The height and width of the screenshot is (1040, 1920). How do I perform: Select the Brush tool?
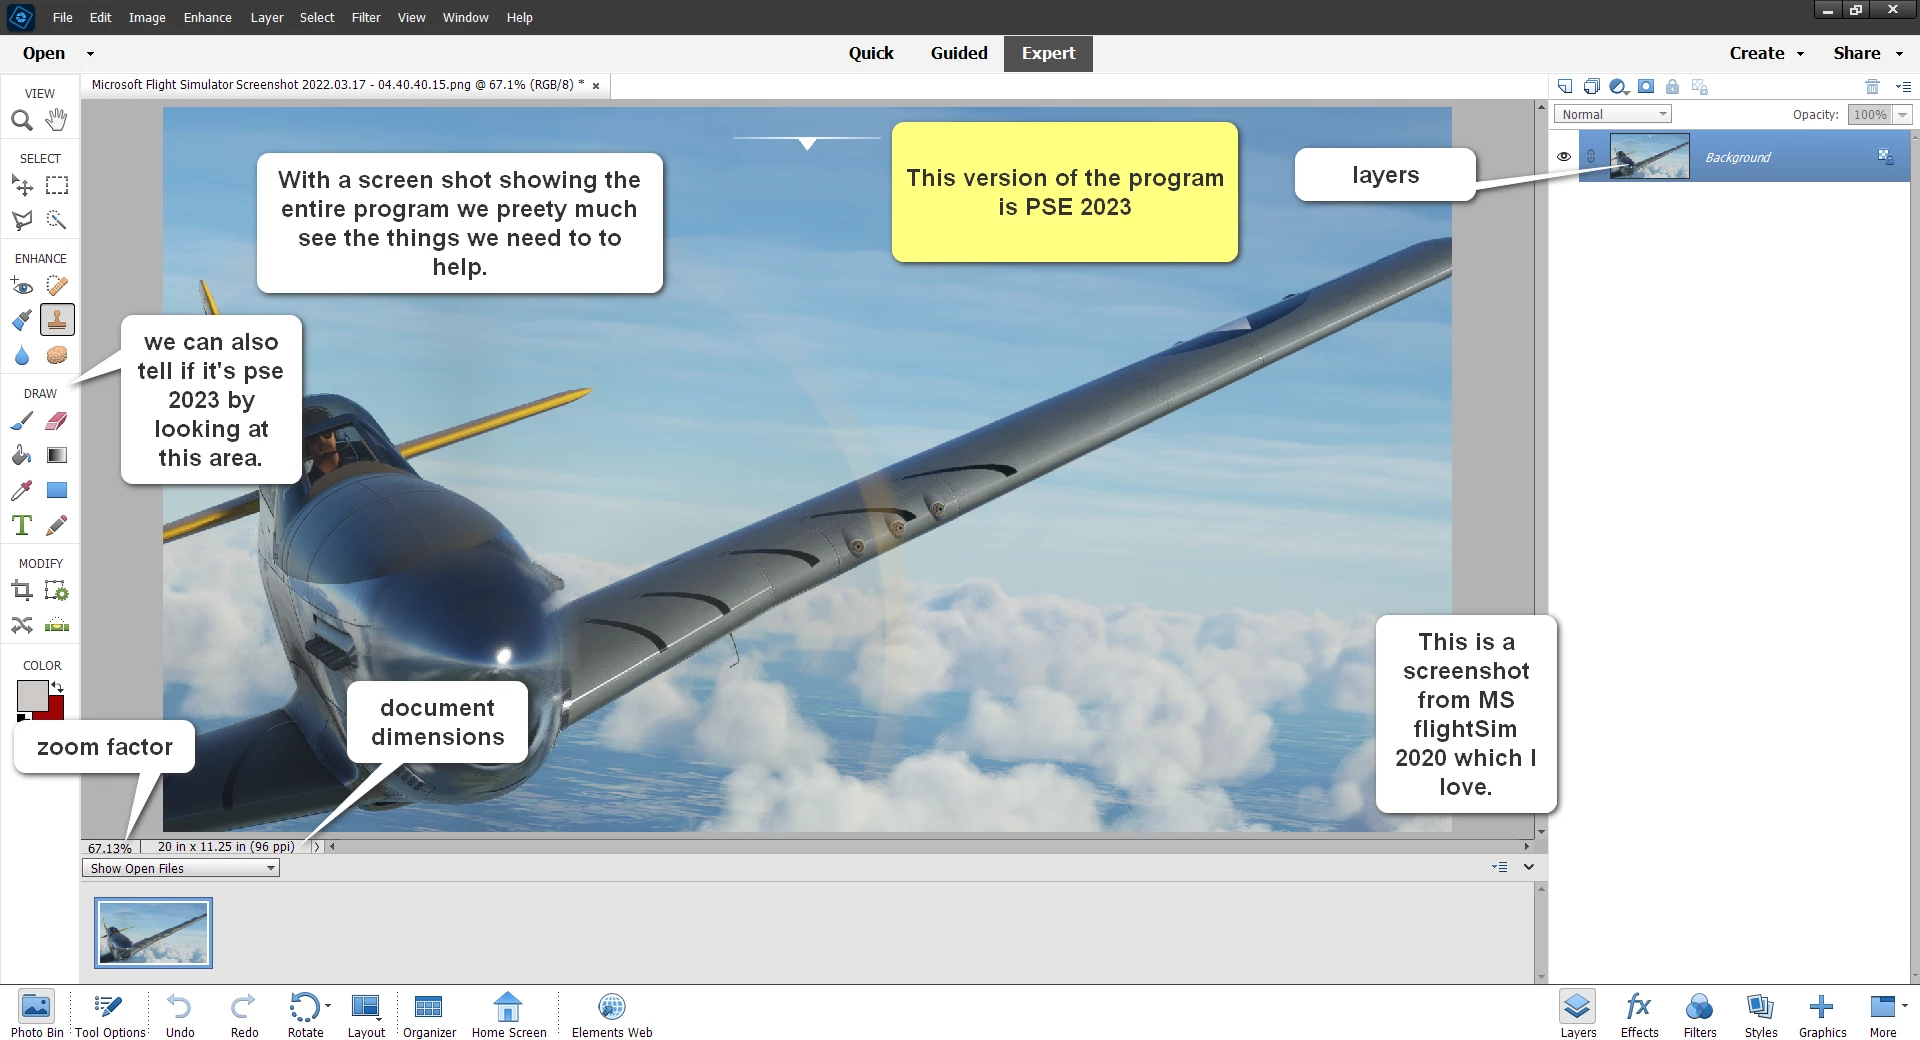click(22, 421)
